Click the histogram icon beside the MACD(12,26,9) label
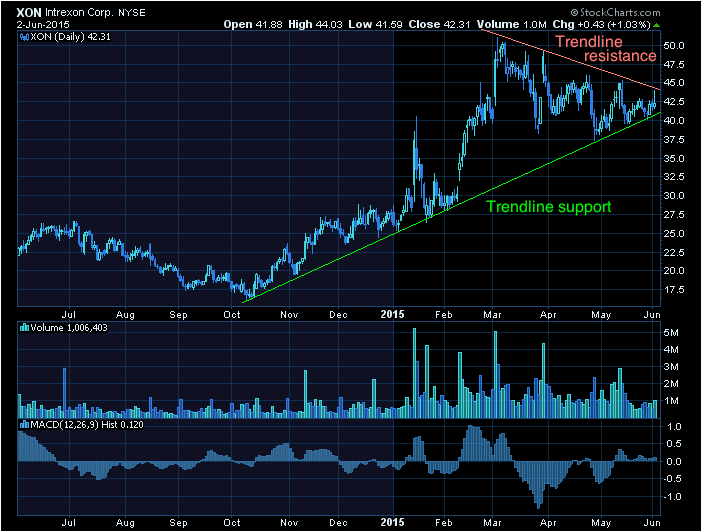The height and width of the screenshot is (532, 702). coord(25,425)
